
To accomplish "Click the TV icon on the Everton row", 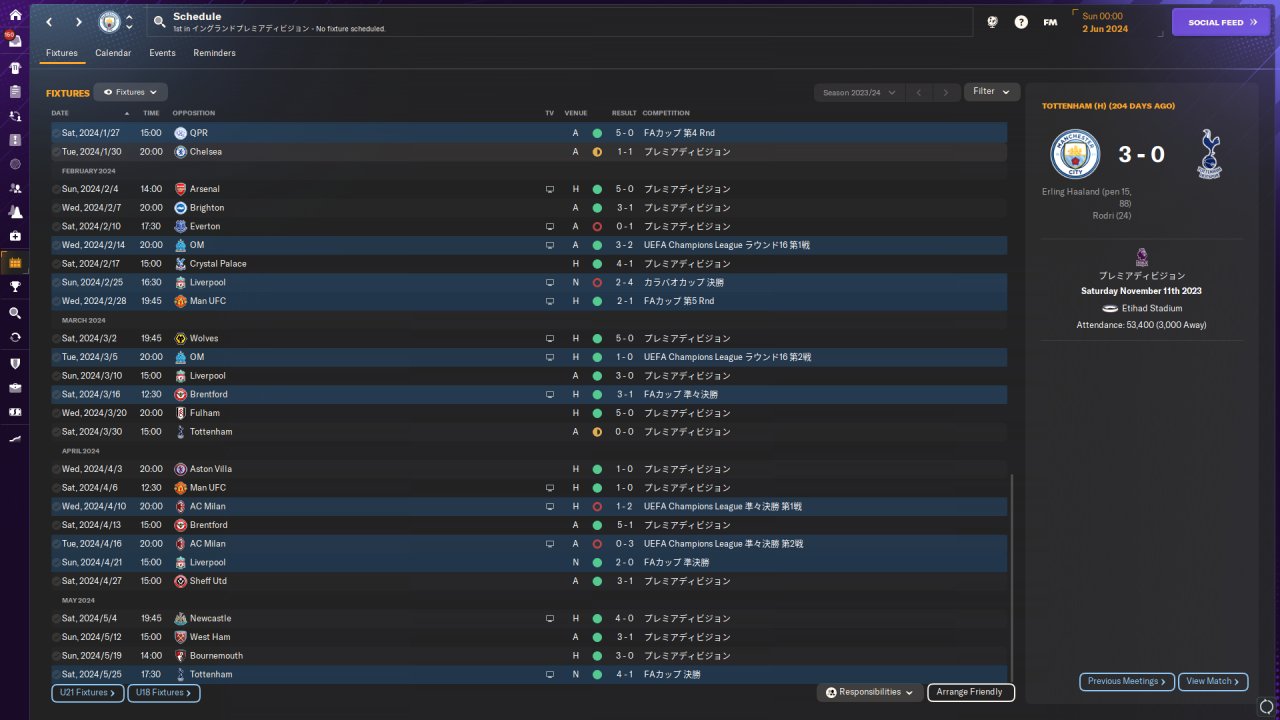I will point(549,227).
